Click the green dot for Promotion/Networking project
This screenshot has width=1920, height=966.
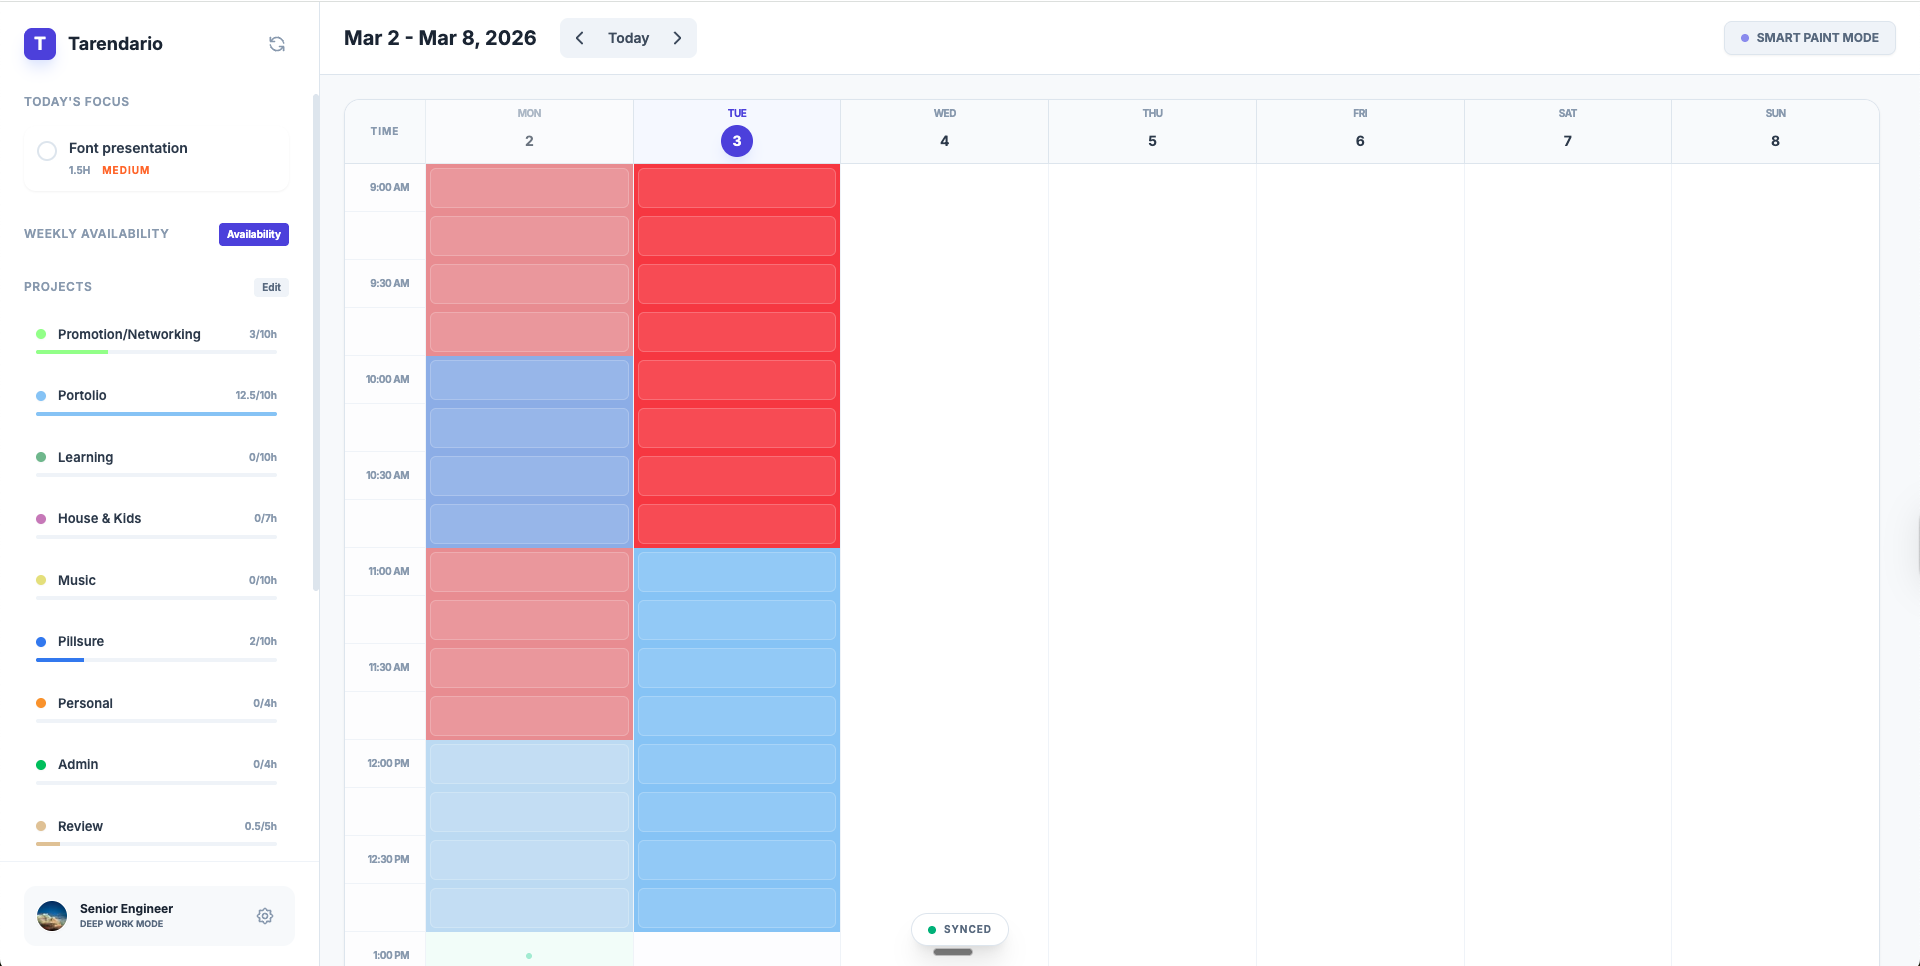click(x=41, y=334)
